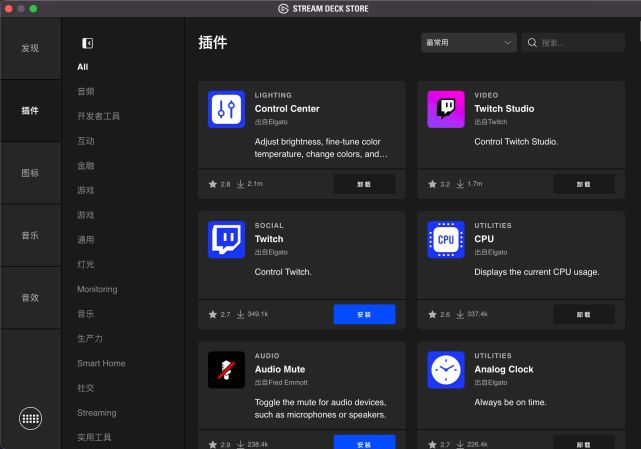Choose the 社交 category
Screen dimensions: 641x449
(x=86, y=388)
